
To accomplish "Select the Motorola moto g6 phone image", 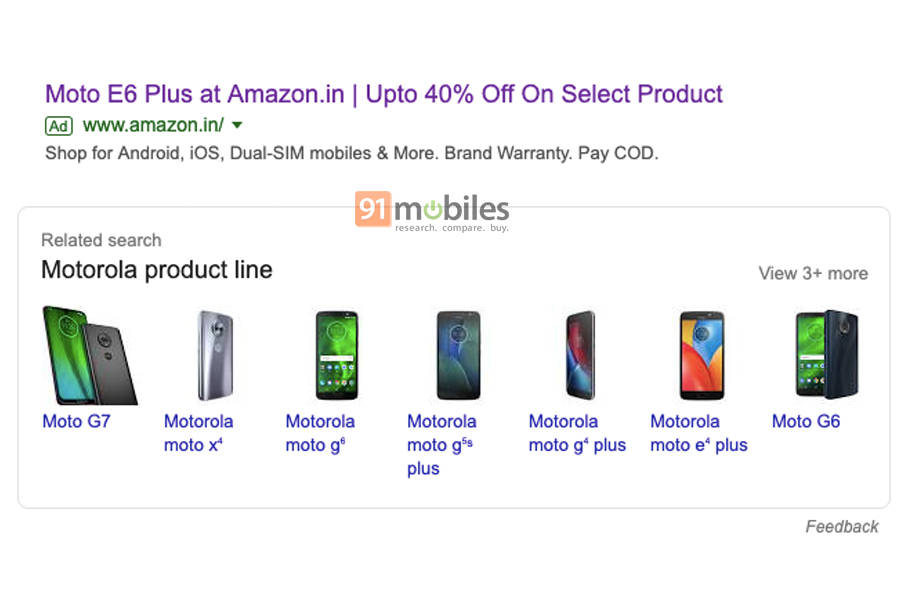I will tap(335, 354).
